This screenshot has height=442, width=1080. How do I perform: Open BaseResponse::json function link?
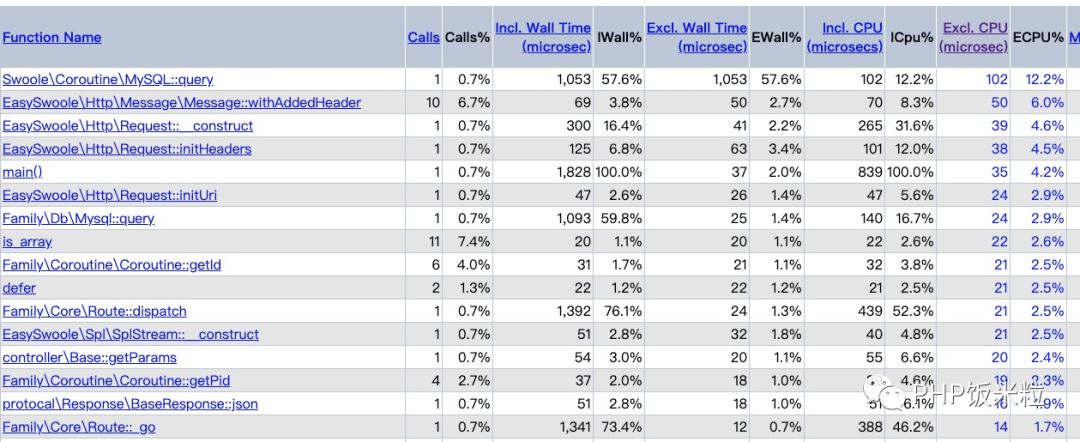tap(130, 404)
